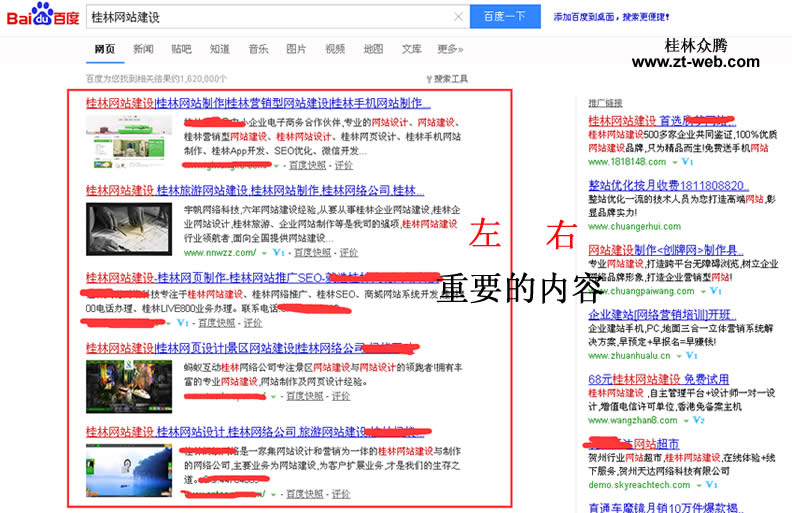Click the blue landscape thumbnail of fifth result
This screenshot has width=792, height=513.
click(x=129, y=471)
